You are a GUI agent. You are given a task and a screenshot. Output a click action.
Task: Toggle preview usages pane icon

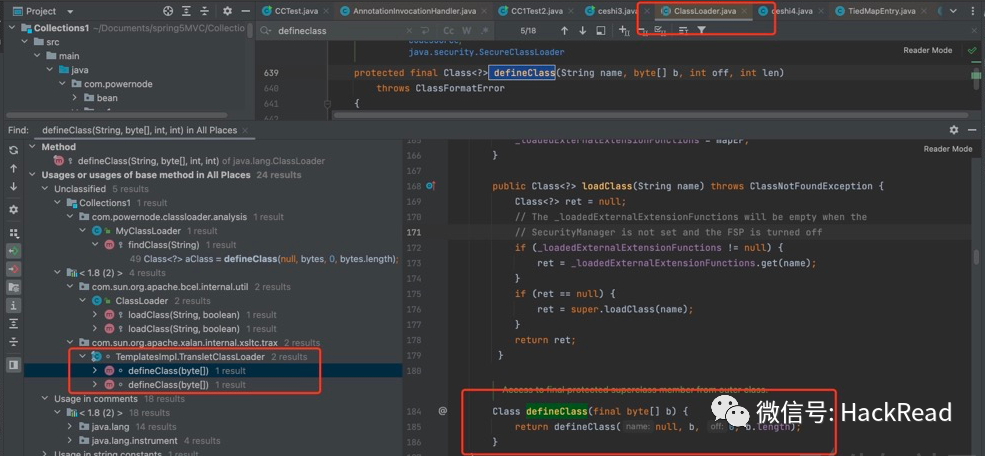click(13, 364)
